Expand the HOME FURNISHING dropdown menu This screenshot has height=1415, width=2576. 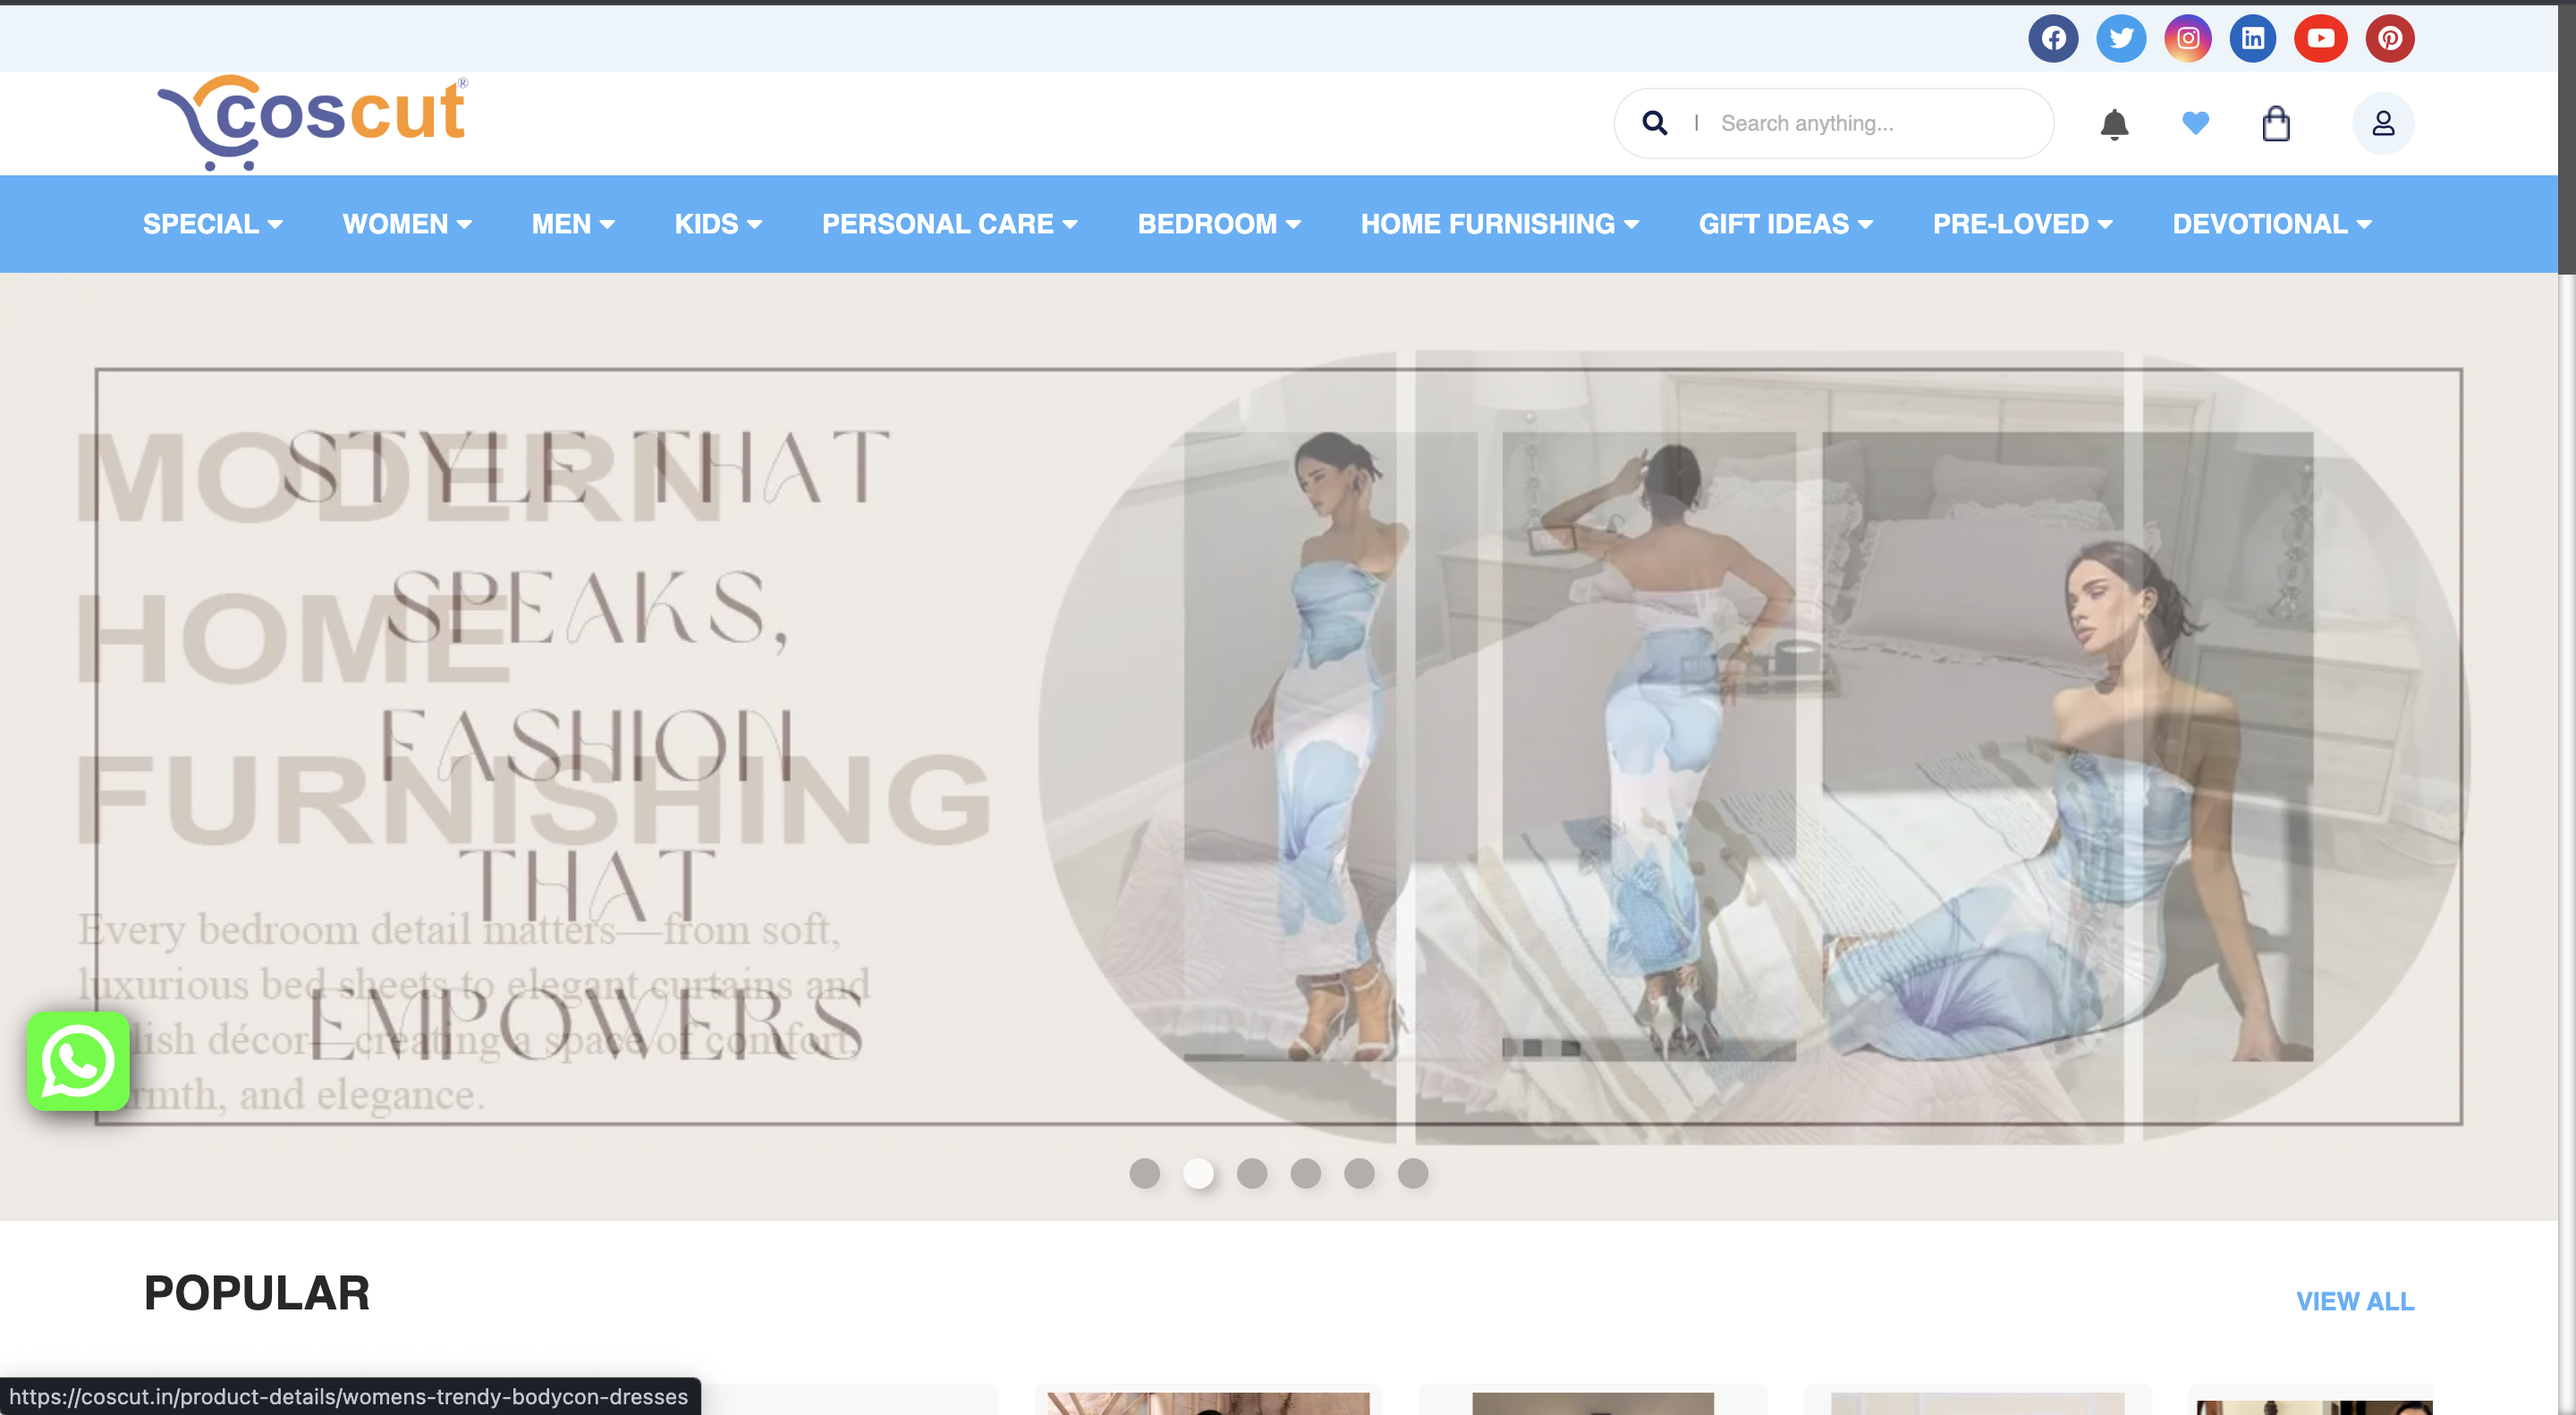pos(1499,224)
